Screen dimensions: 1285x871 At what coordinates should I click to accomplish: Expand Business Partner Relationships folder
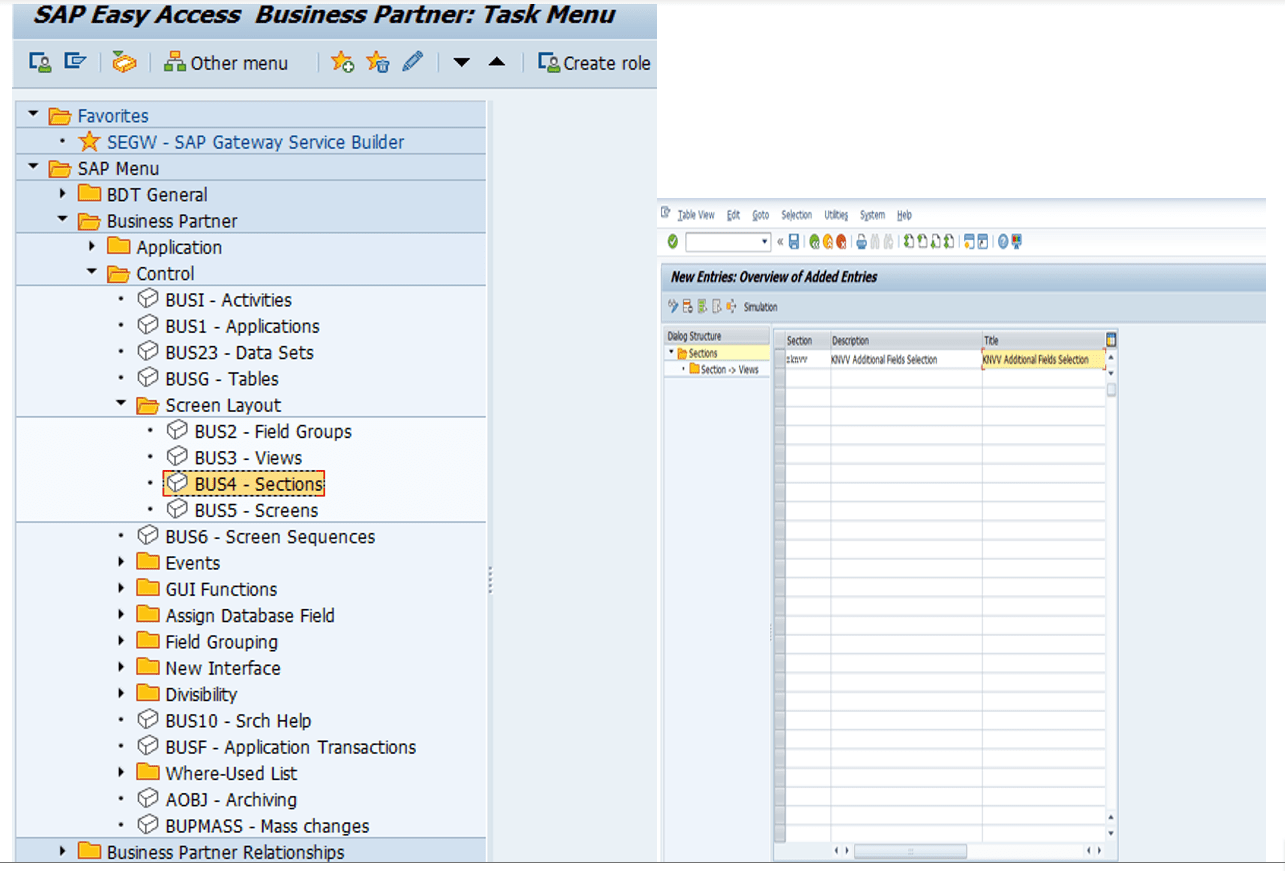coord(63,851)
